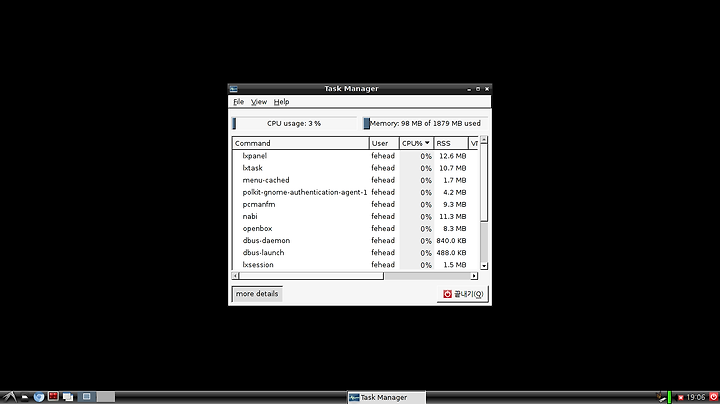Screen dimensions: 720x404
Task: Sort by the CPU% column header
Action: click(416, 143)
